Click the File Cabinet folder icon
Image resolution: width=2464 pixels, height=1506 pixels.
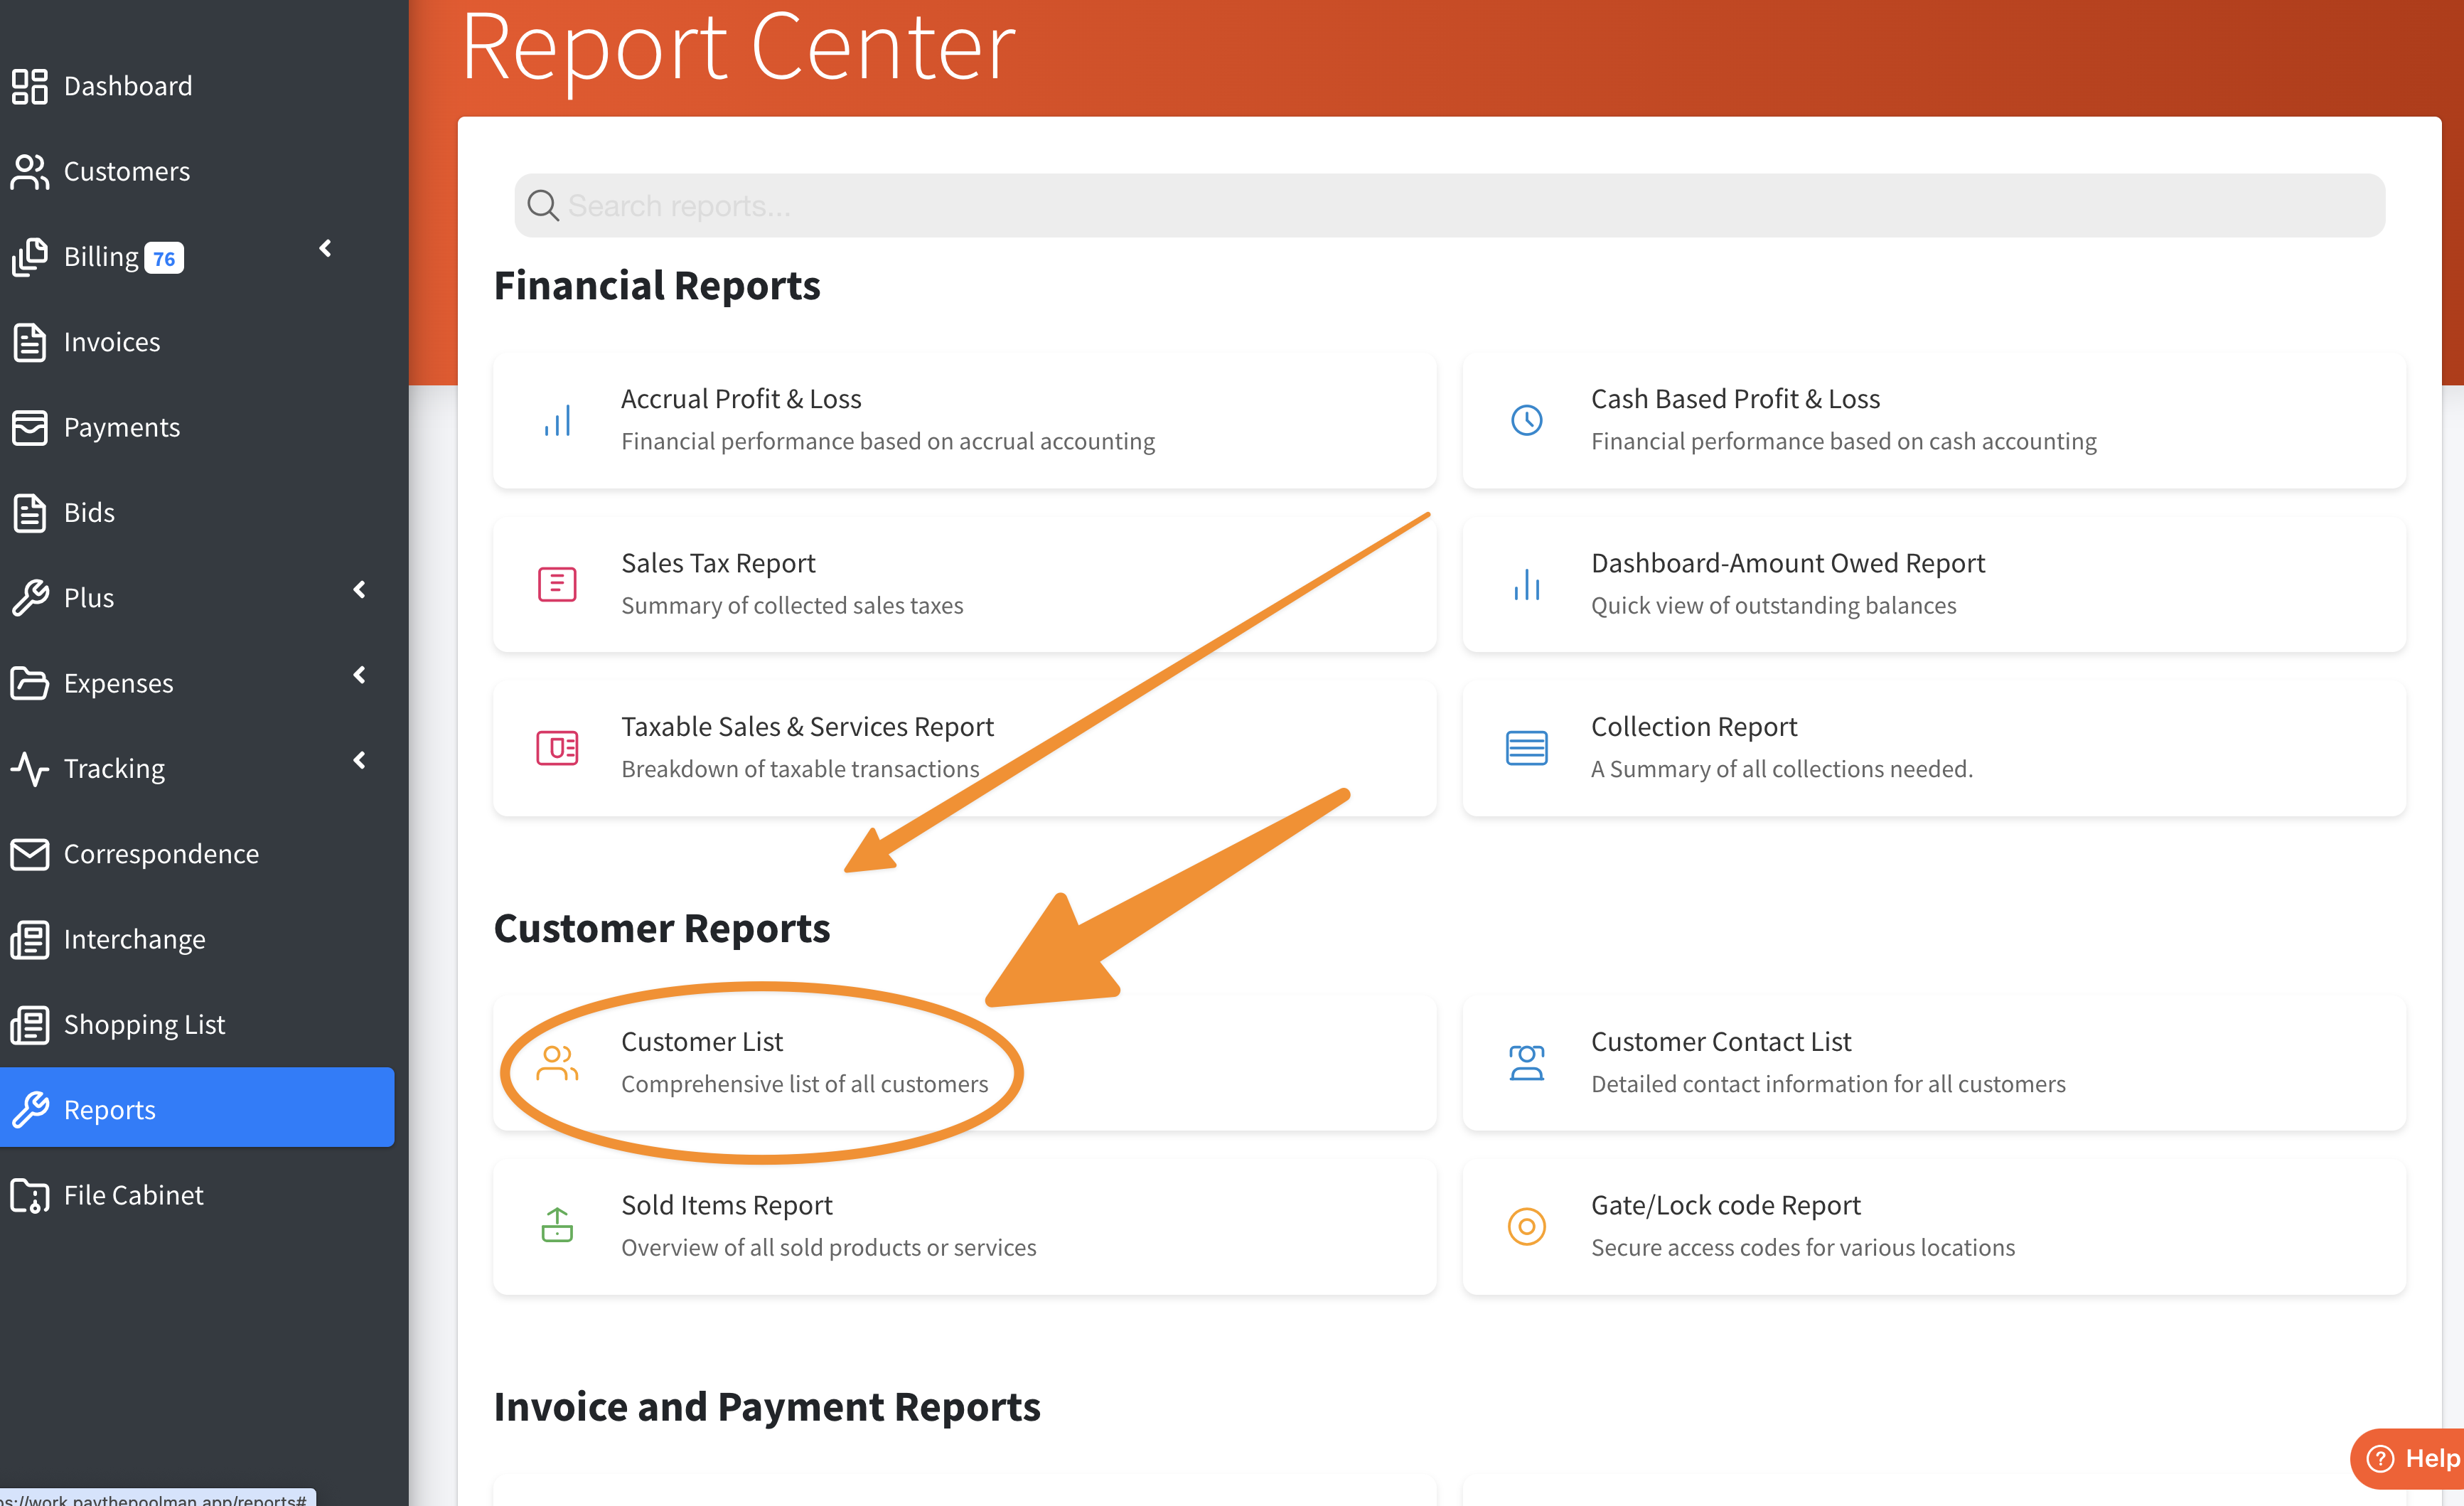(30, 1195)
